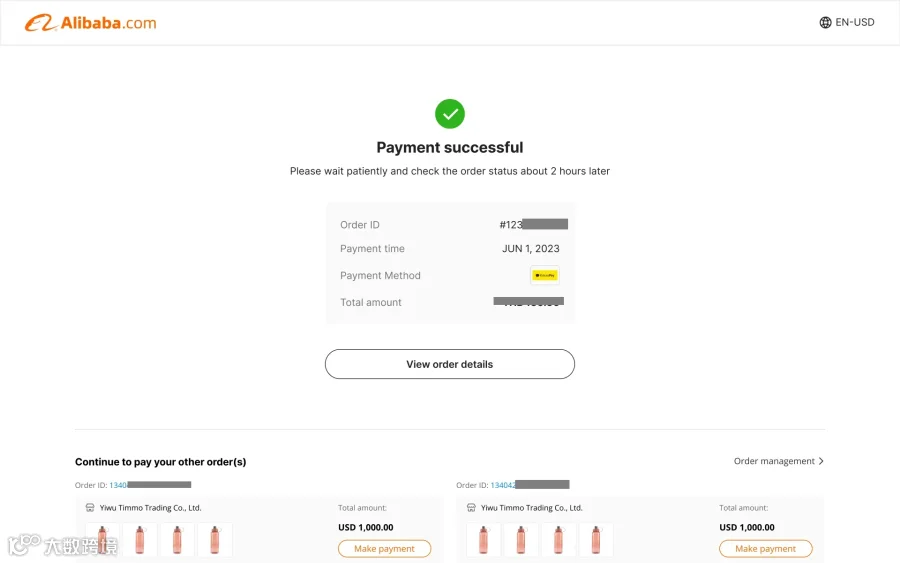Click the green payment success checkmark
Screen dimensions: 900x563
(450, 114)
